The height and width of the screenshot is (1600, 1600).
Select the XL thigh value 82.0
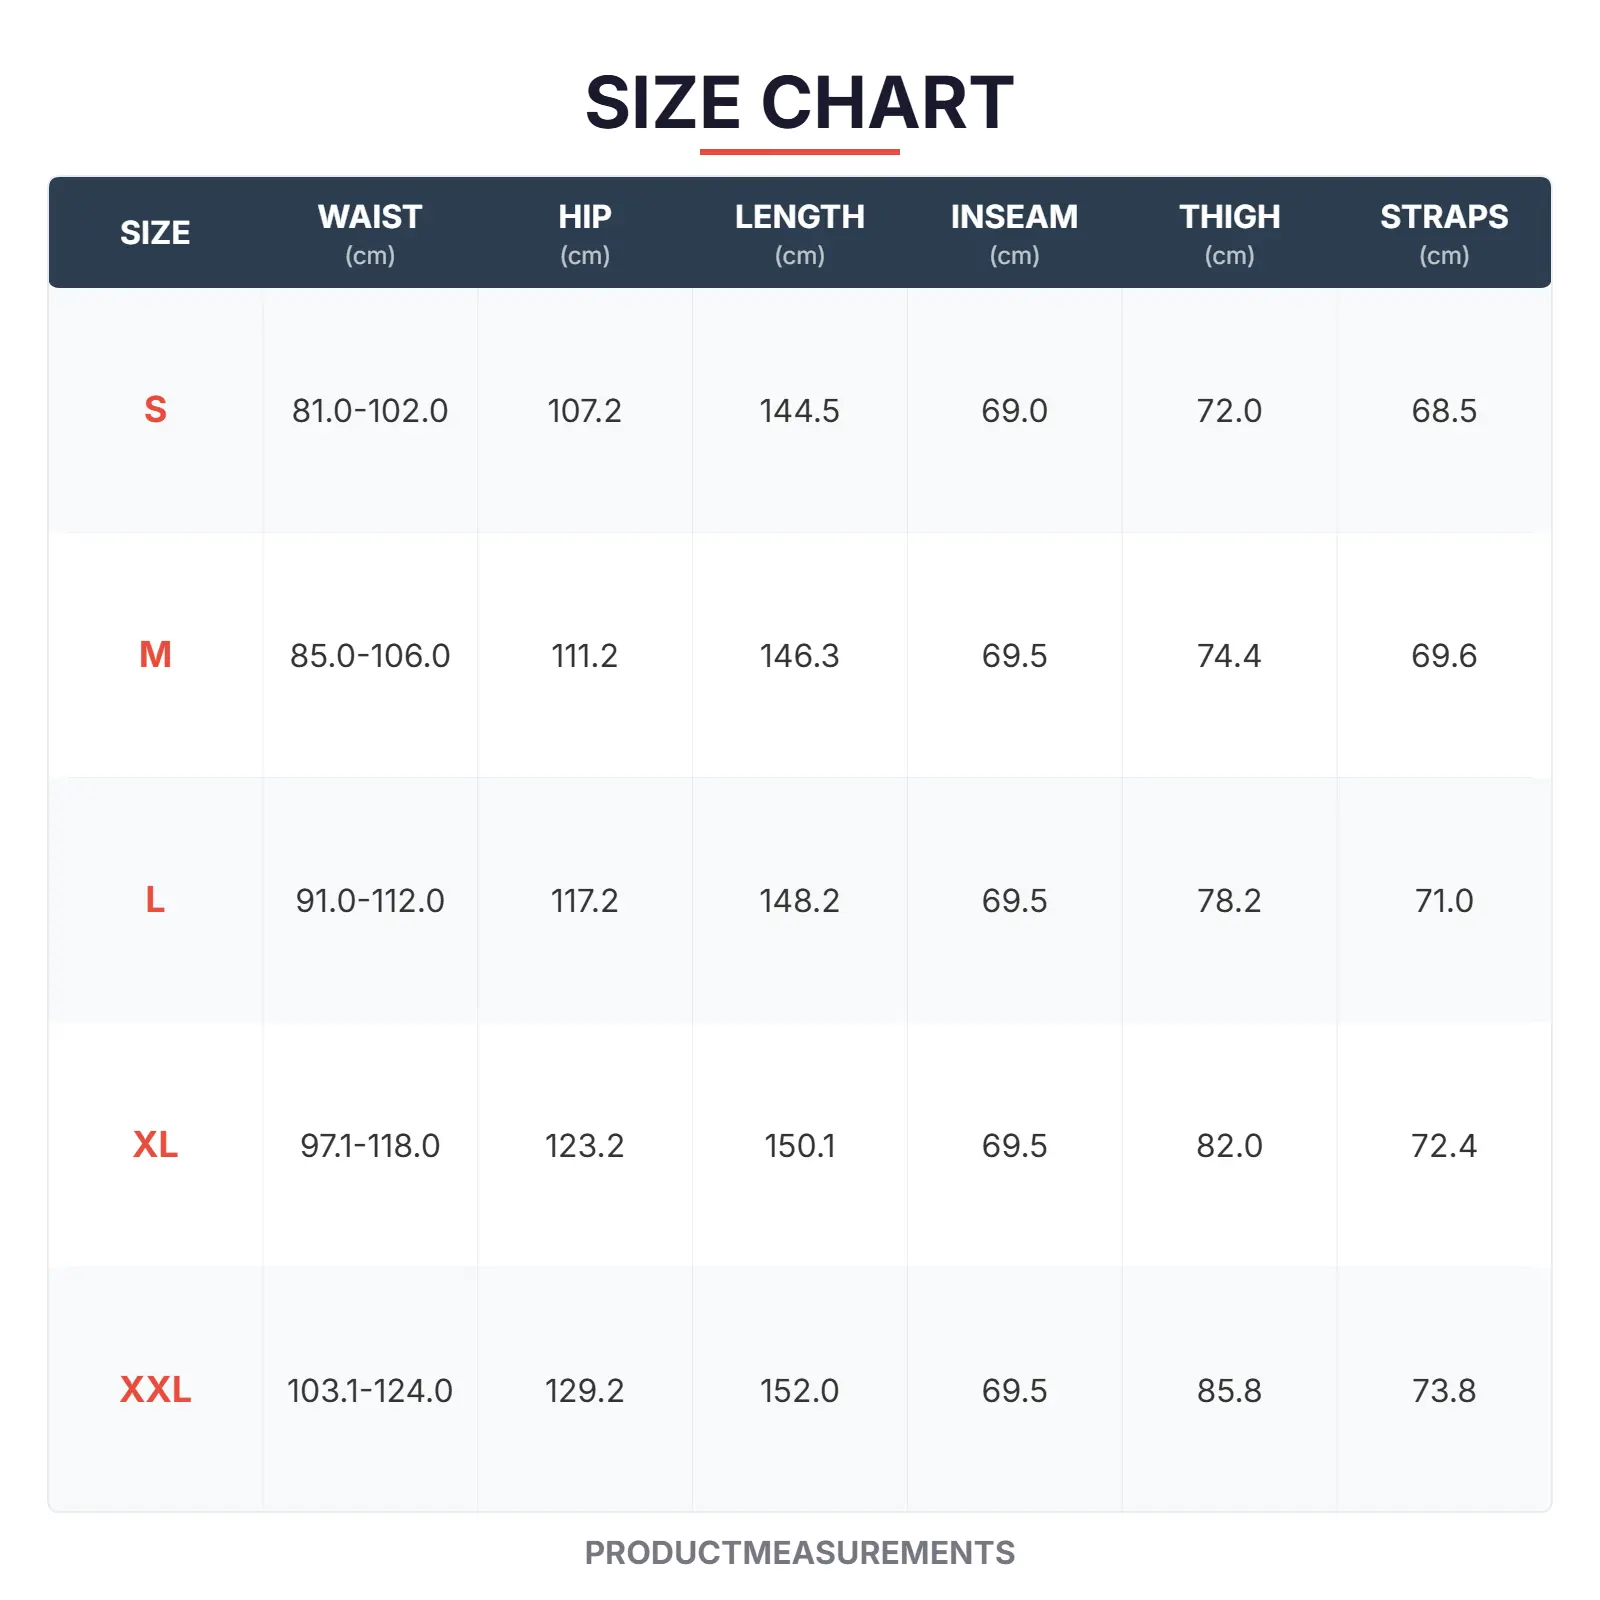[x=1229, y=1146]
